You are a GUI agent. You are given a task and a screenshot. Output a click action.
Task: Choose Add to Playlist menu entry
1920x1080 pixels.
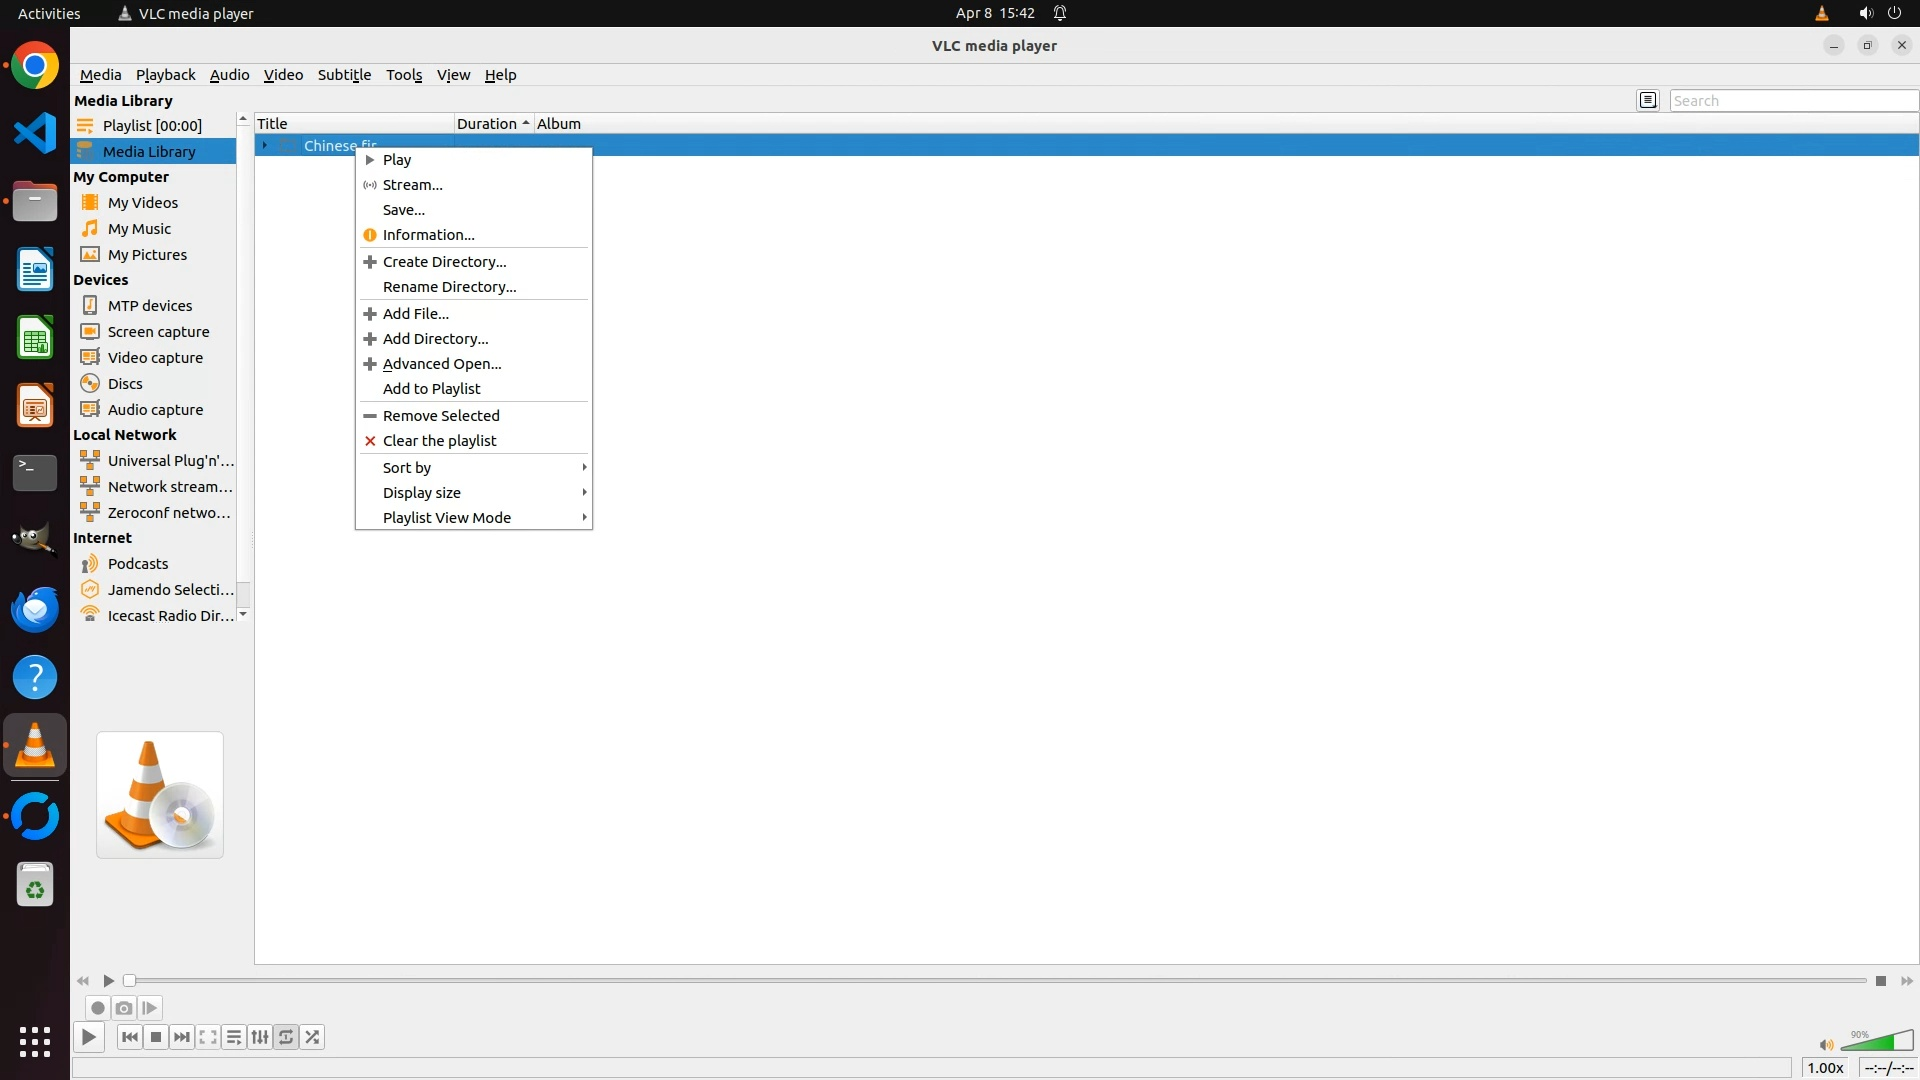click(x=432, y=389)
